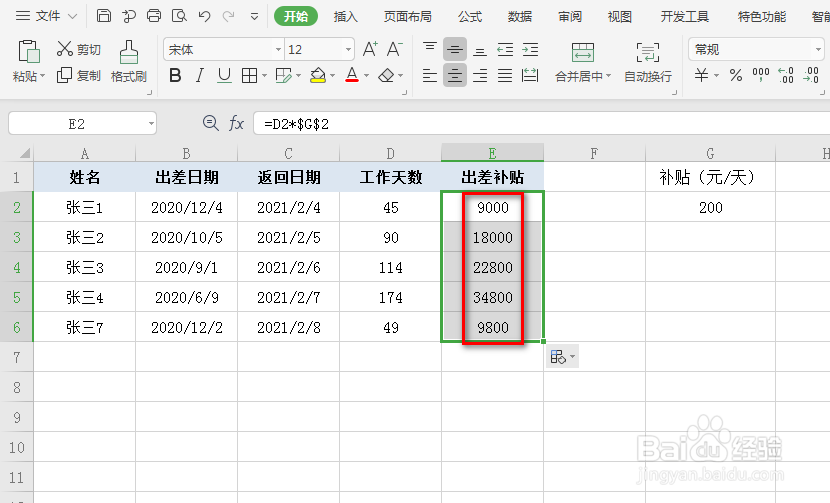Redo the last action
Viewport: 830px width, 503px height.
click(x=229, y=16)
